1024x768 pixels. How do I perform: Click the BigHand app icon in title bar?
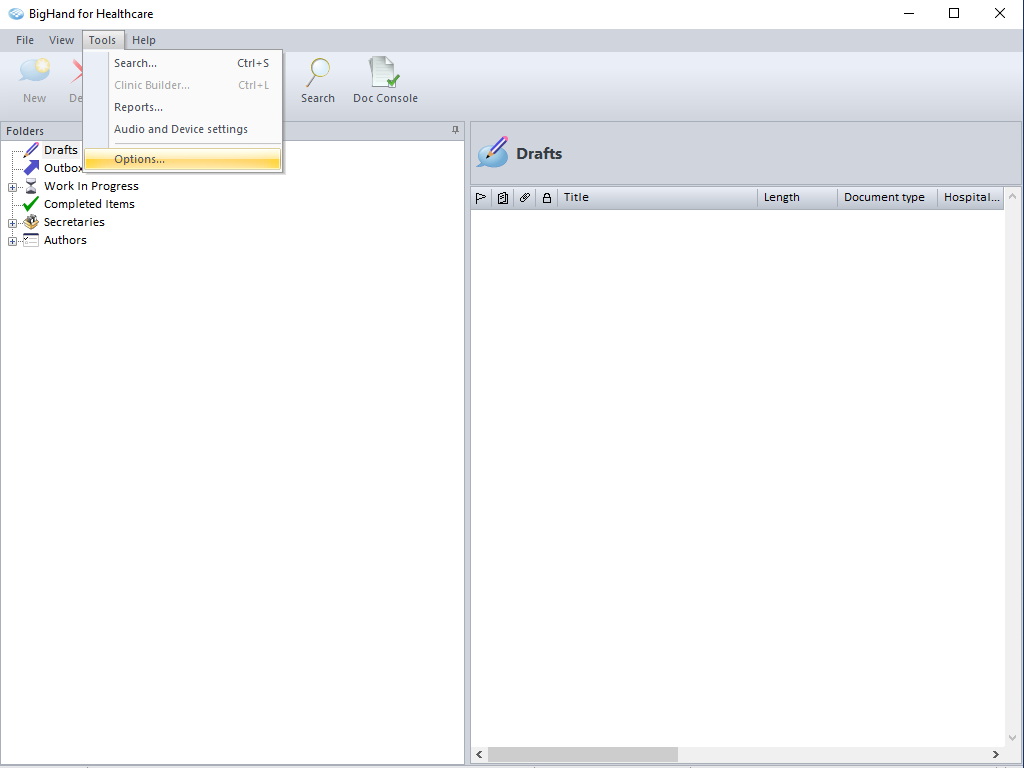point(16,14)
